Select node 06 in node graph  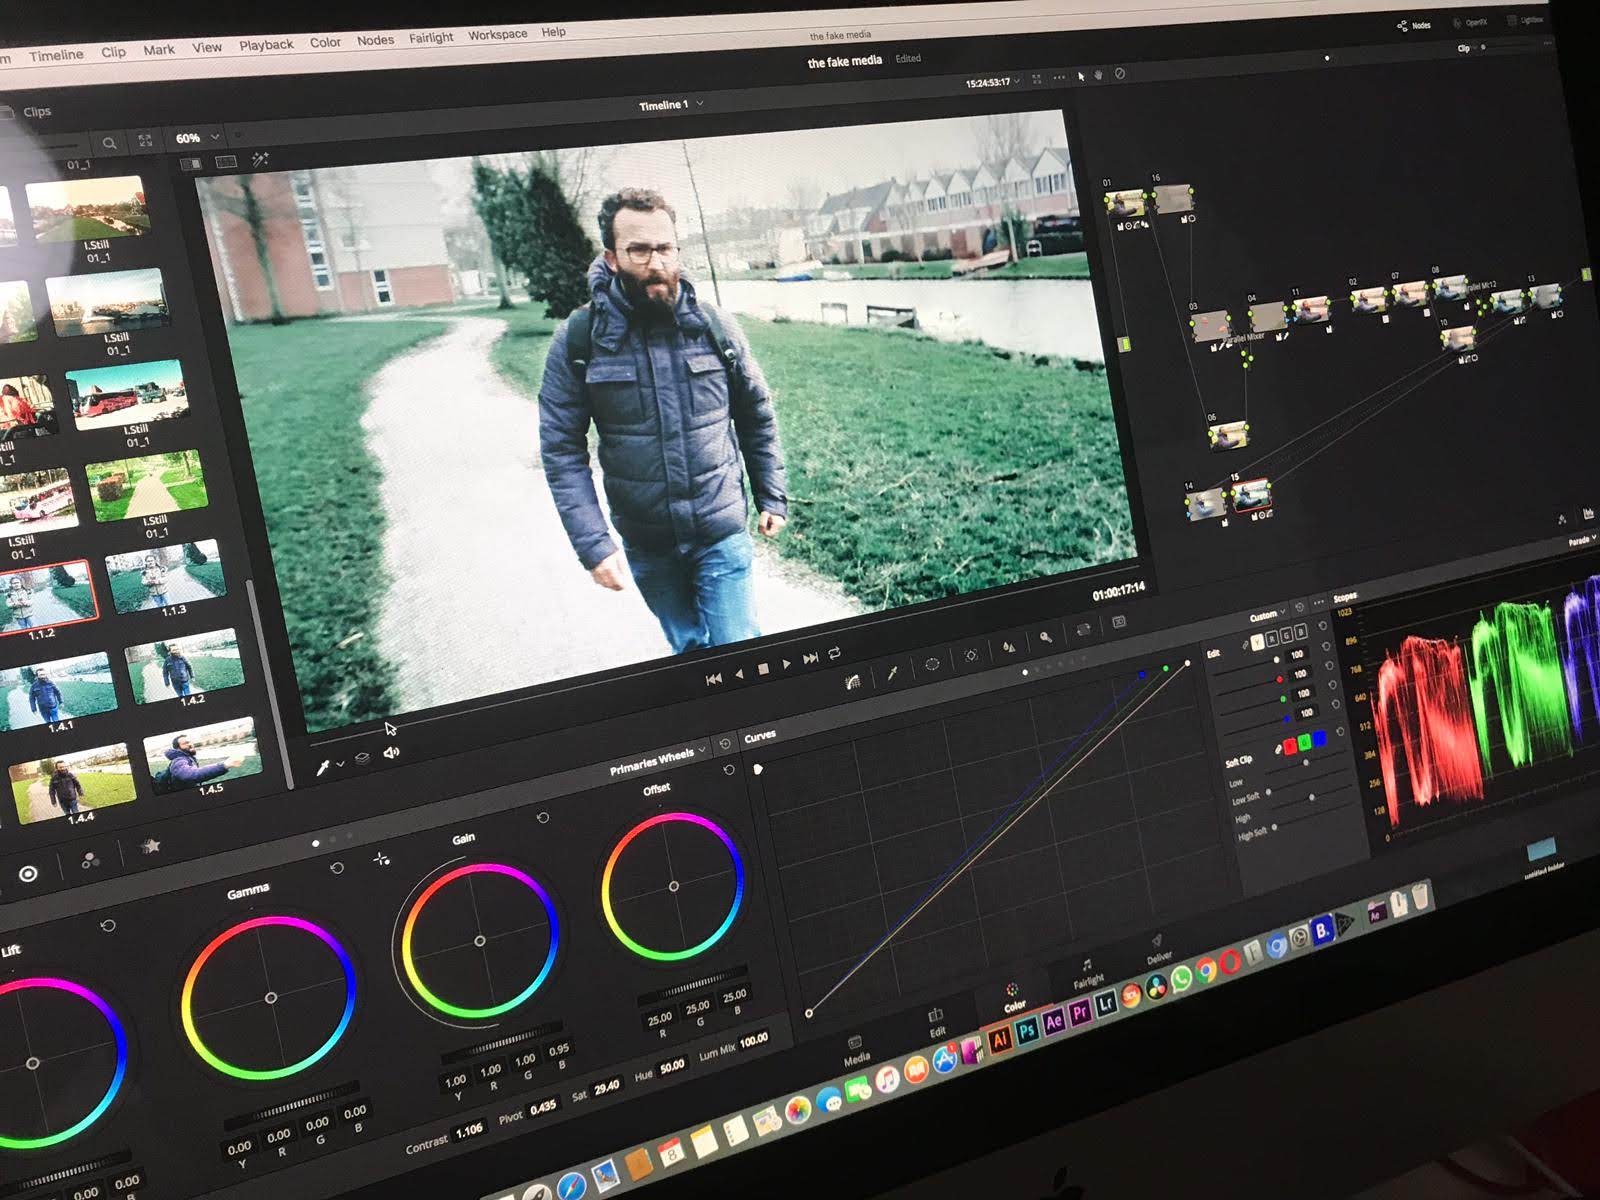tap(1228, 436)
